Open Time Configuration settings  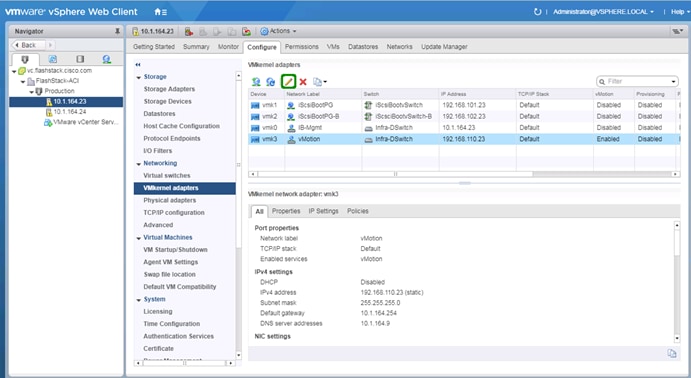(172, 324)
